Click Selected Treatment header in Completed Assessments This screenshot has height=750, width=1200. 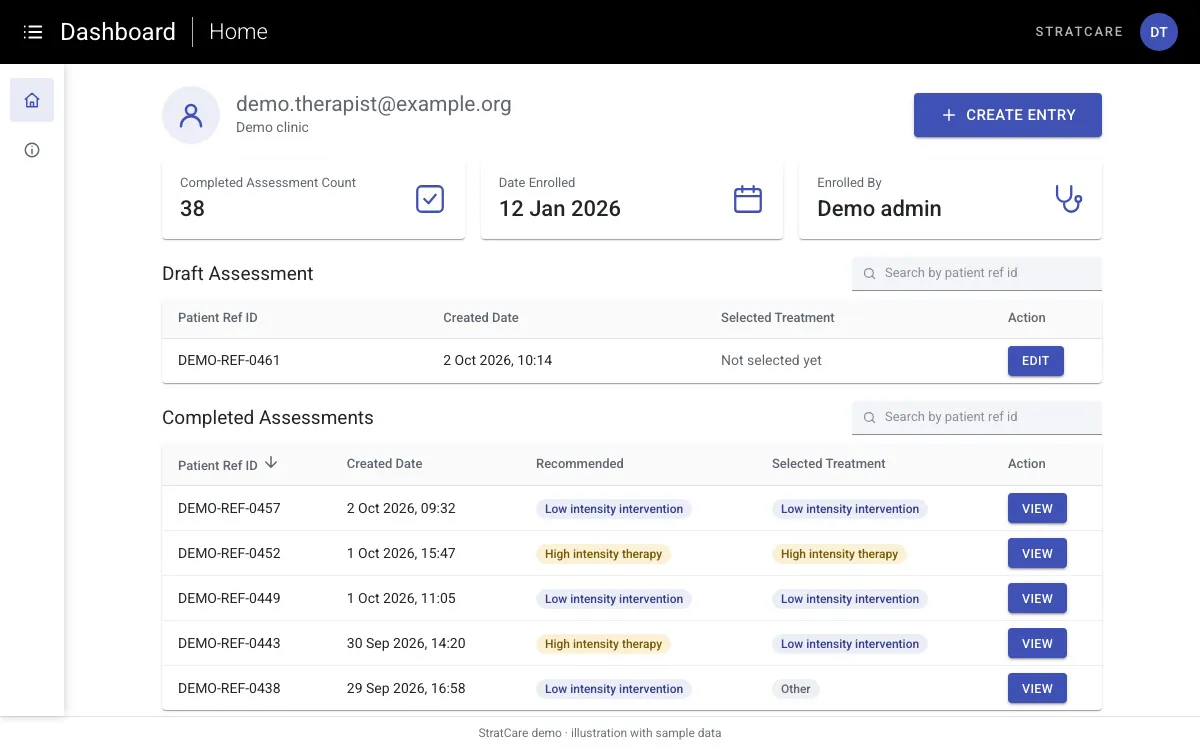(829, 464)
